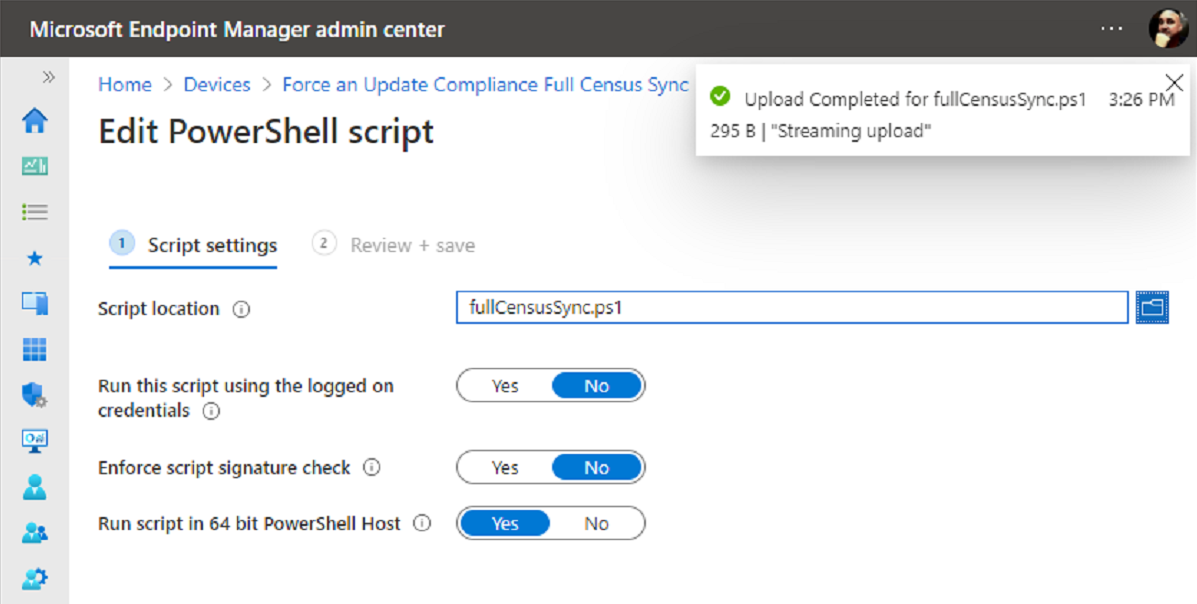Click the fullCensusSync.ps1 script location field

[792, 308]
